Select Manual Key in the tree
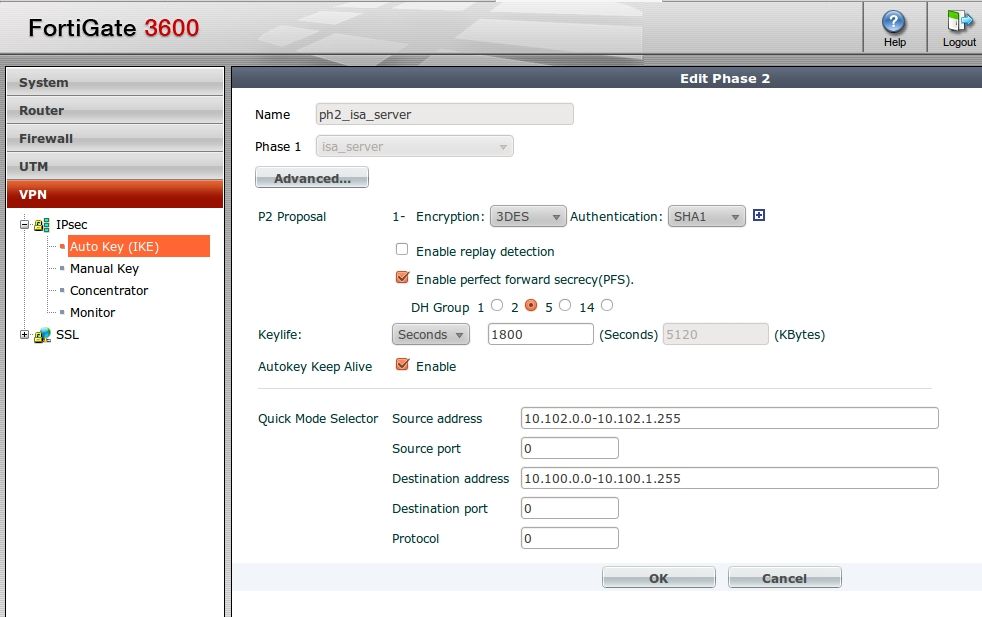This screenshot has width=982, height=617. tap(105, 269)
